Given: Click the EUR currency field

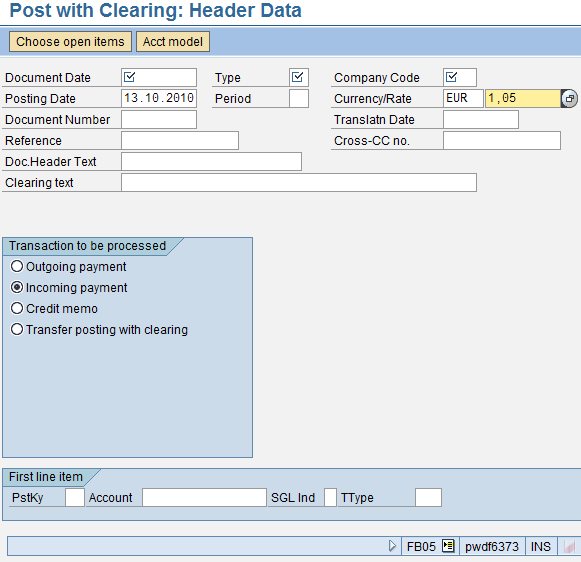Looking at the screenshot, I should point(463,98).
